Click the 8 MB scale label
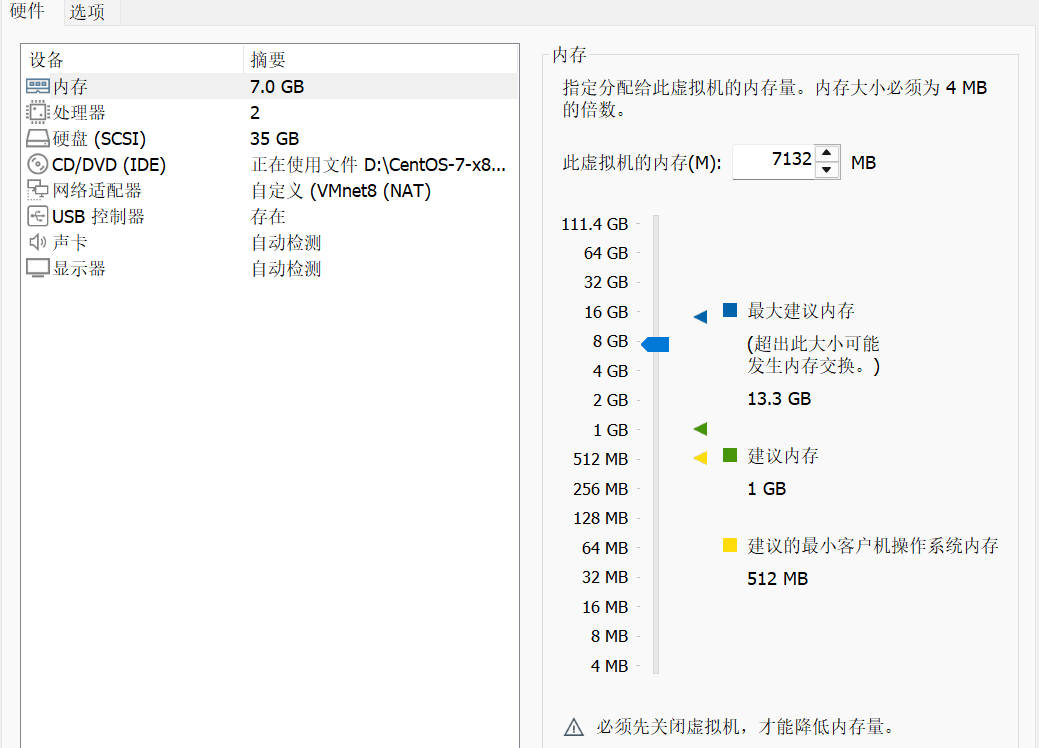Screen dimensions: 1039x748 [609, 636]
